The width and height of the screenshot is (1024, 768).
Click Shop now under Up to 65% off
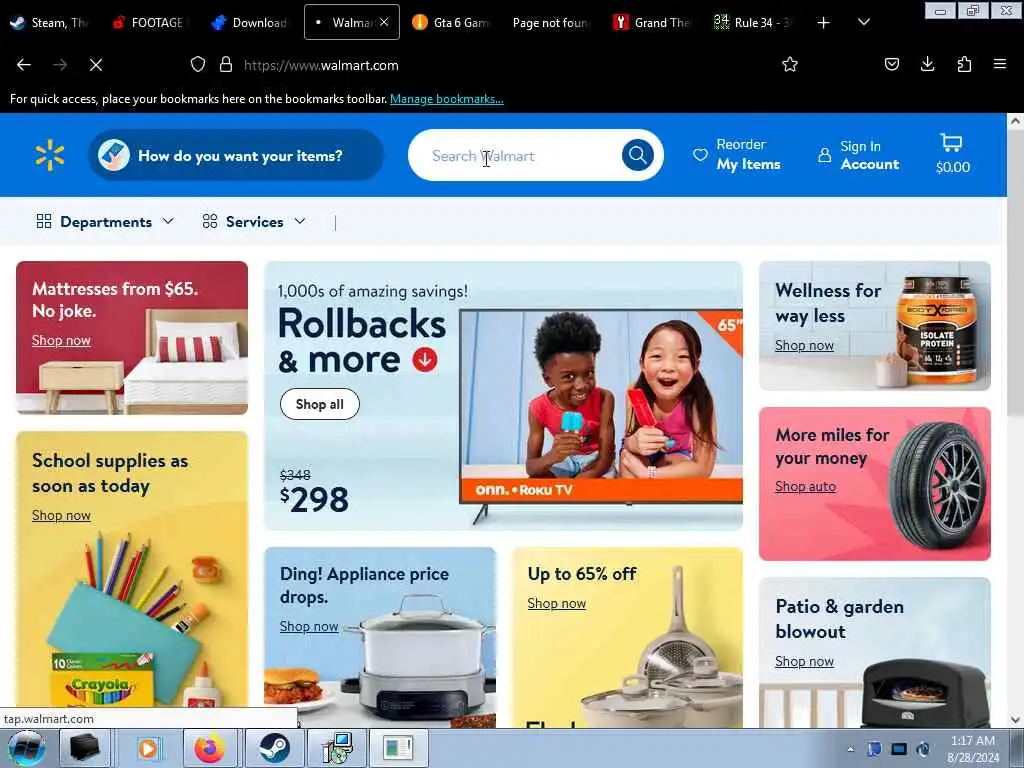pyautogui.click(x=556, y=603)
